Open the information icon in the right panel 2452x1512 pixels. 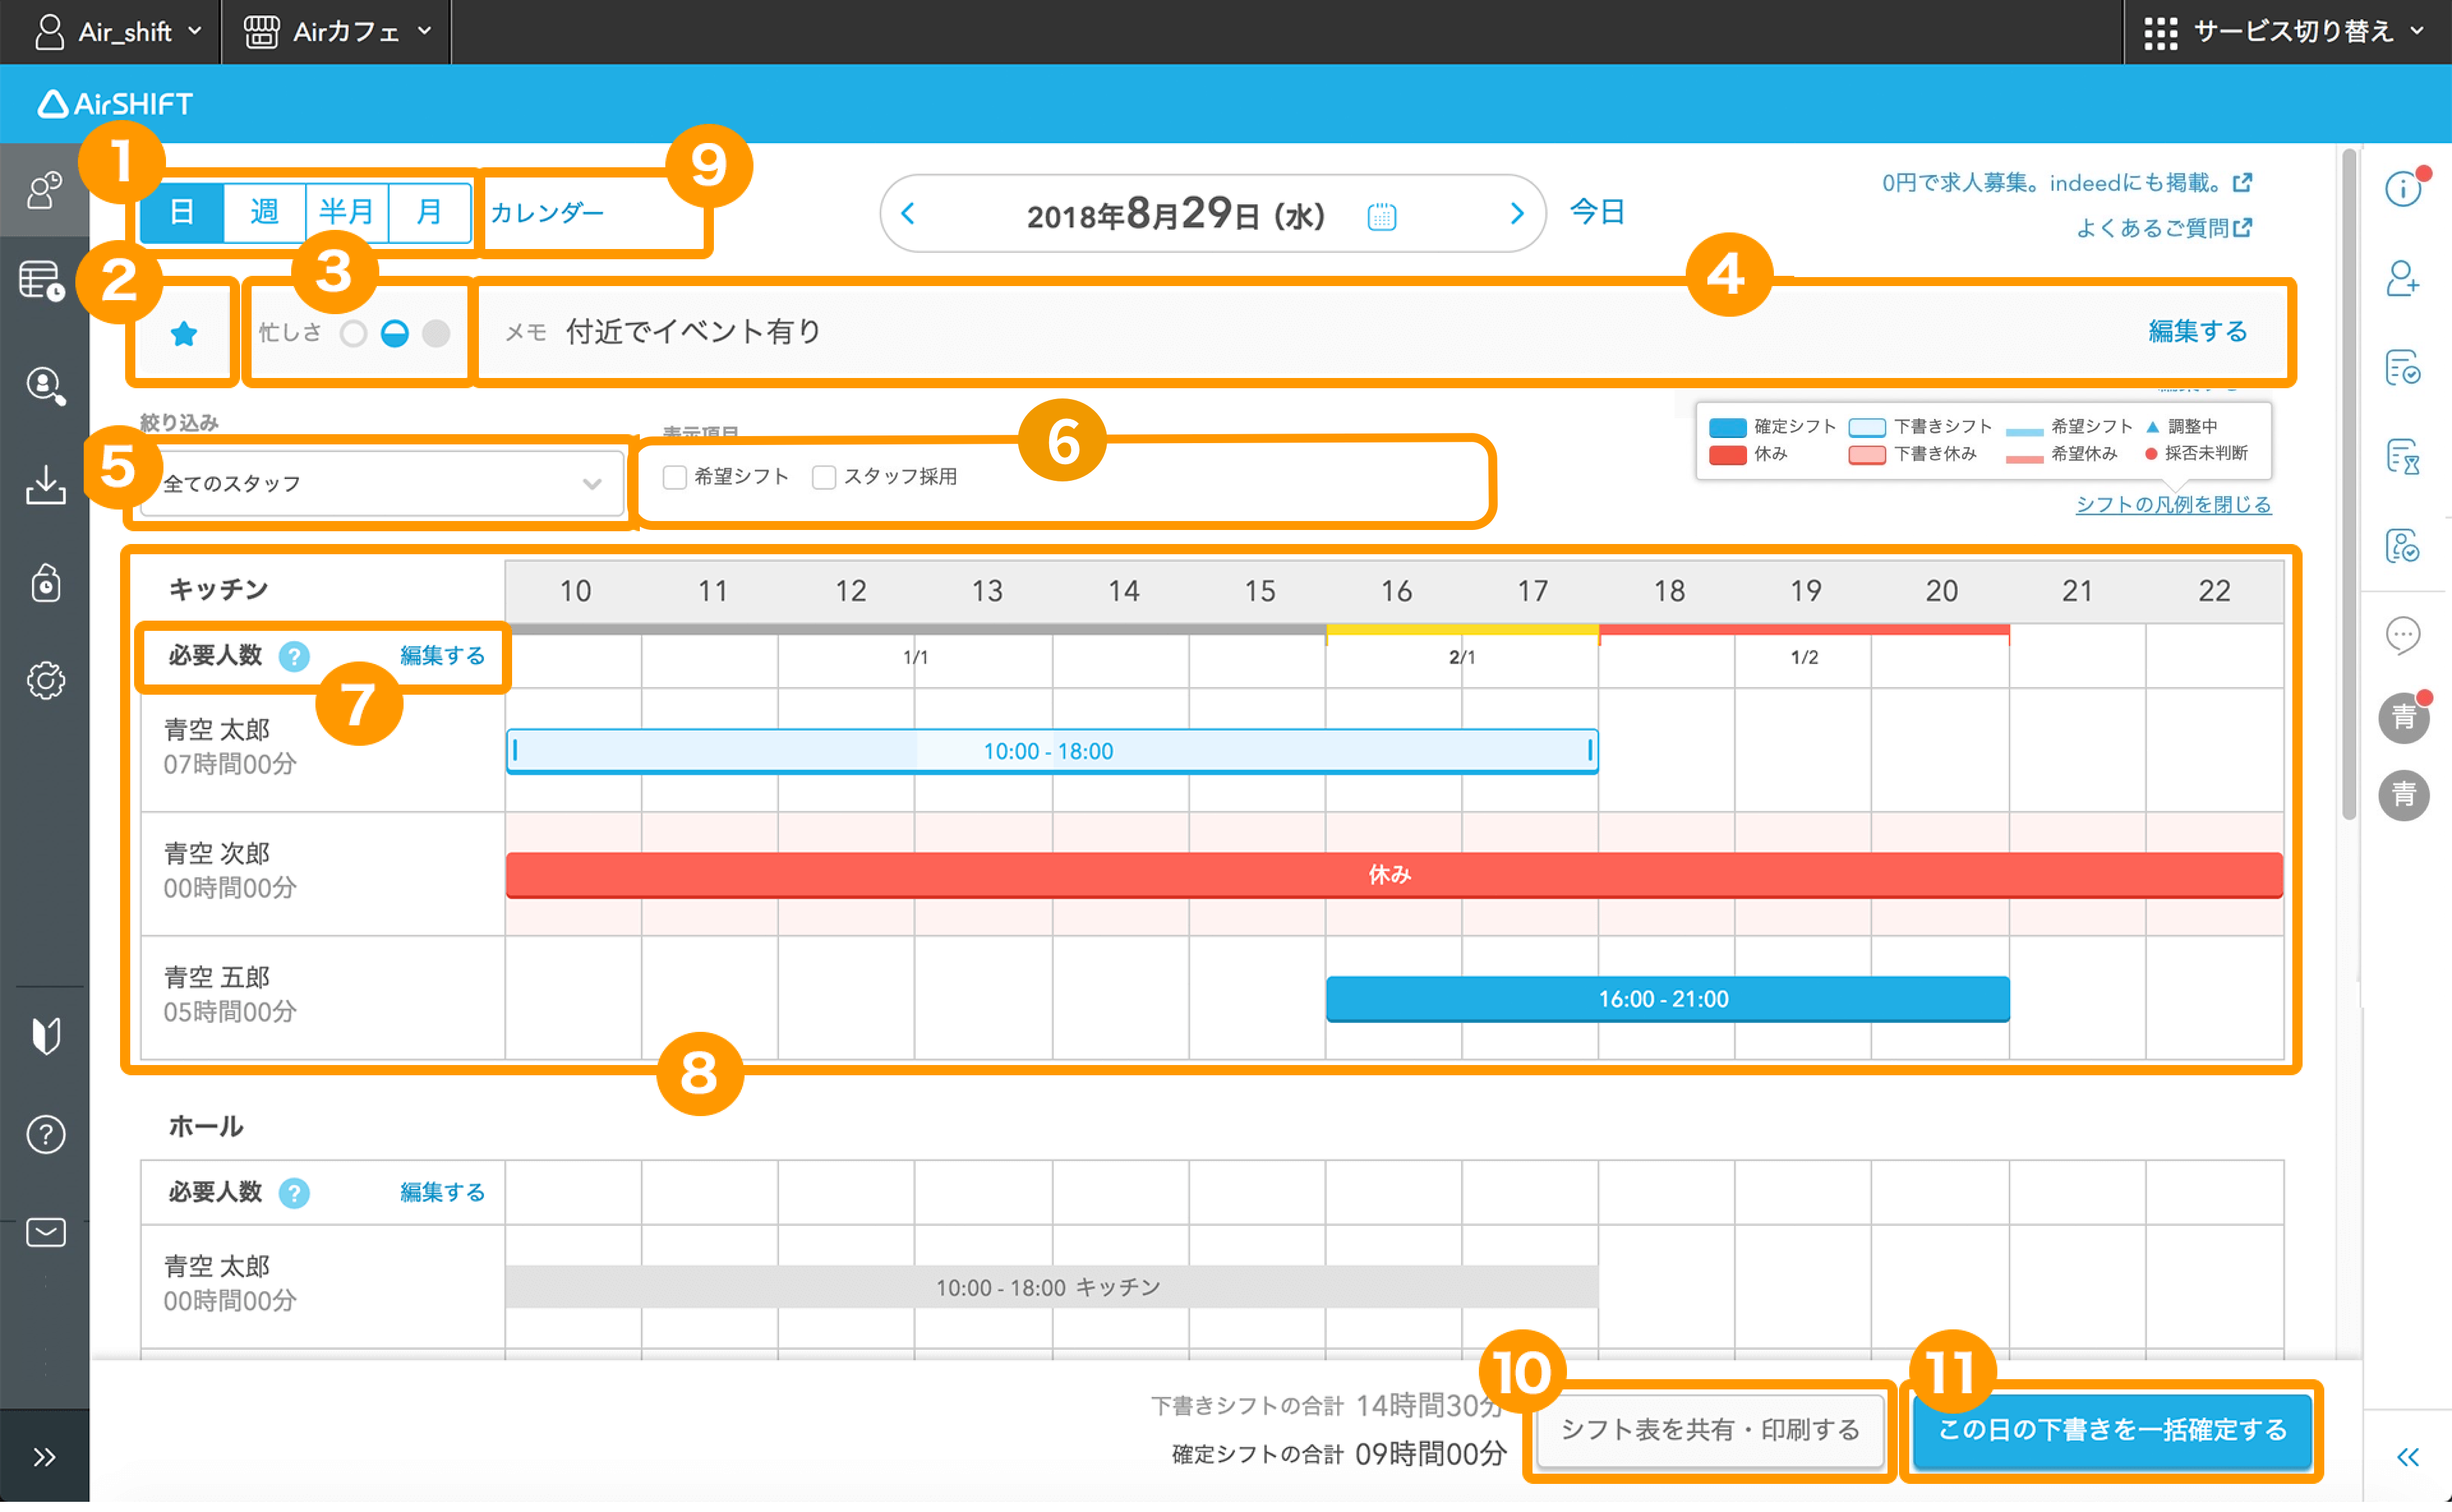coord(2402,188)
